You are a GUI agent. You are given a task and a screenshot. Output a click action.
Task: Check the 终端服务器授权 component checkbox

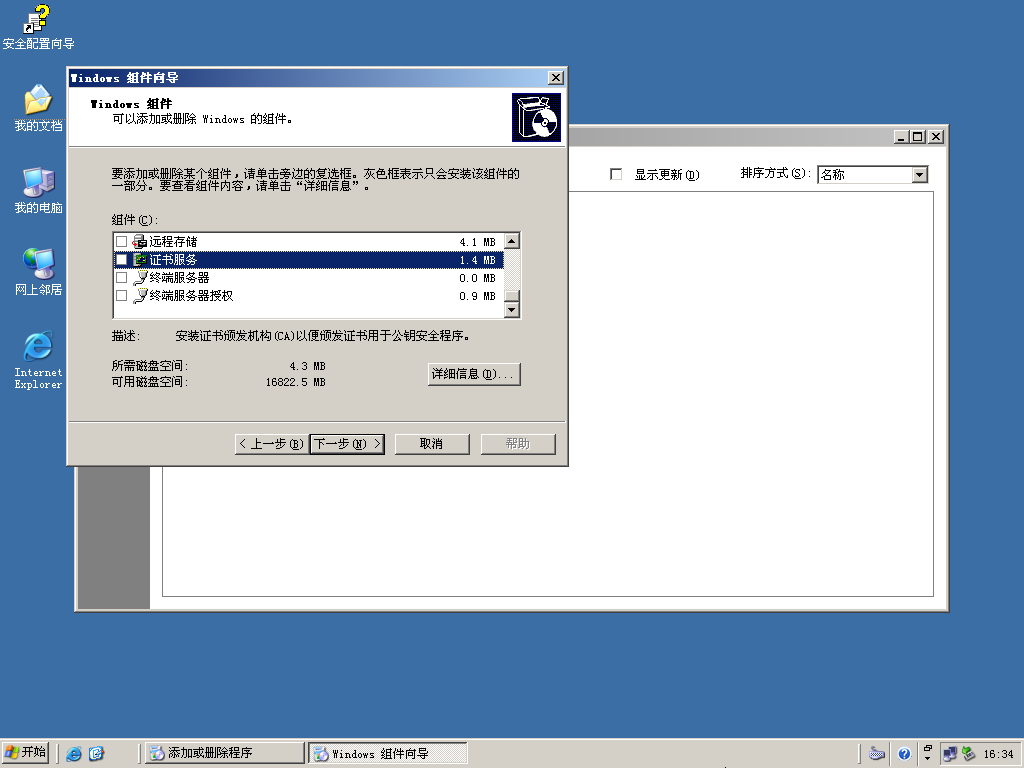pos(121,296)
